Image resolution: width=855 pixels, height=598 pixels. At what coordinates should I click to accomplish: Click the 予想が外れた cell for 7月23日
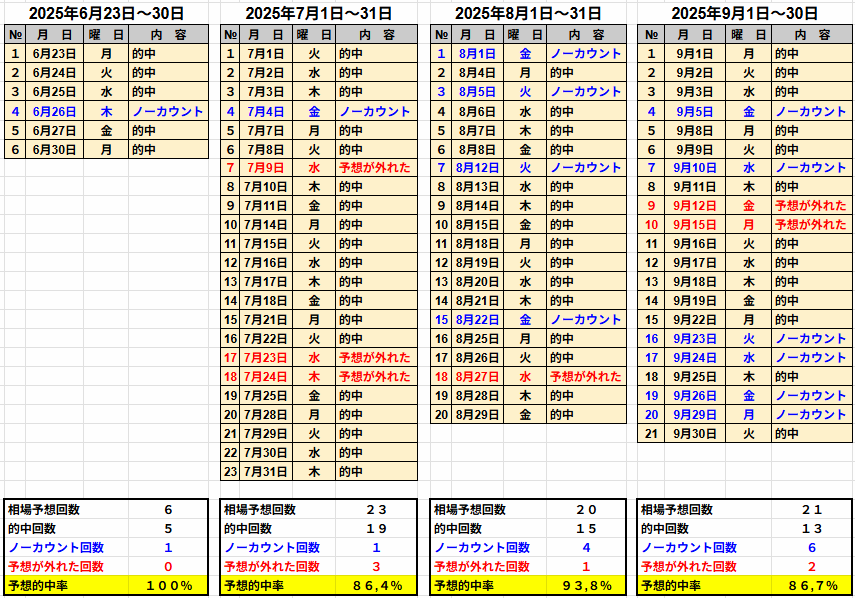374,358
